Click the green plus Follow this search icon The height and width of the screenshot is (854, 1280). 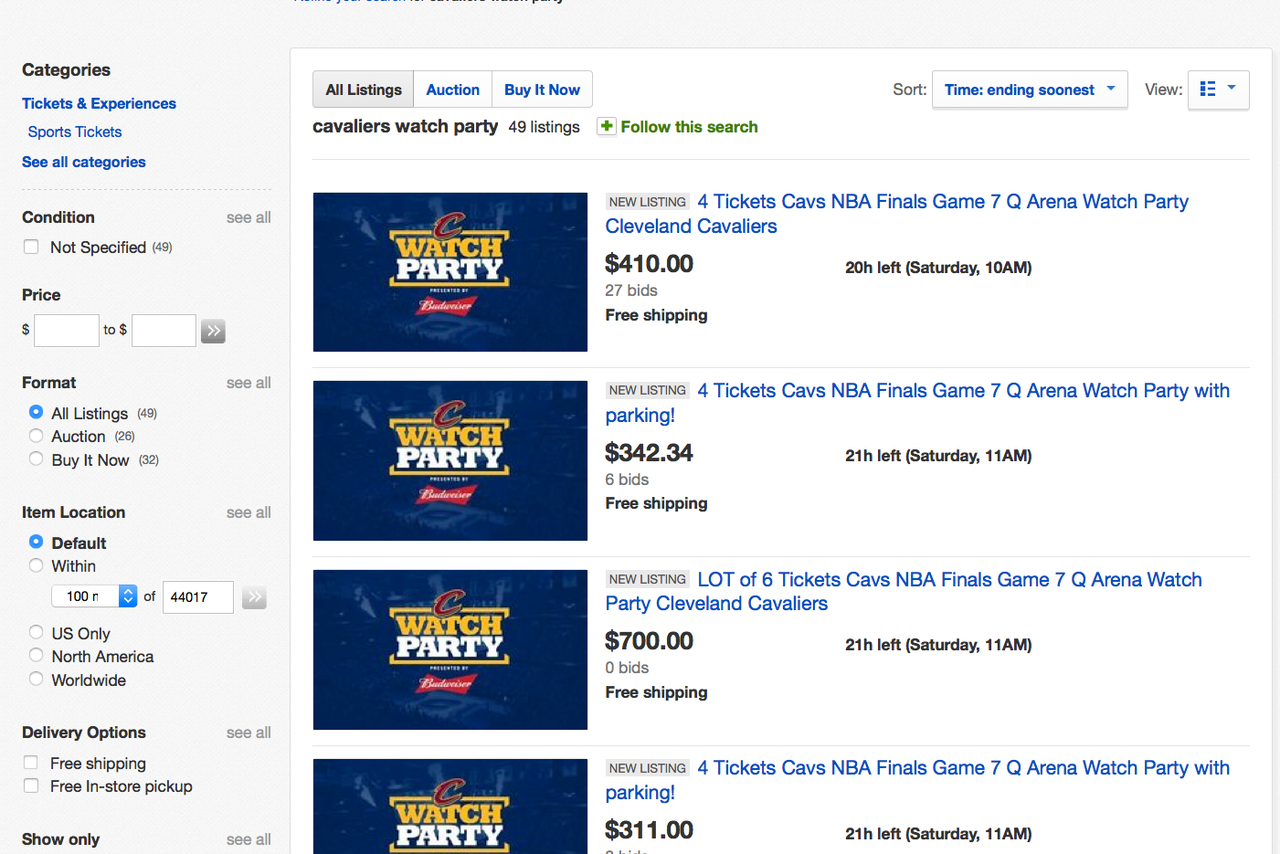(606, 126)
